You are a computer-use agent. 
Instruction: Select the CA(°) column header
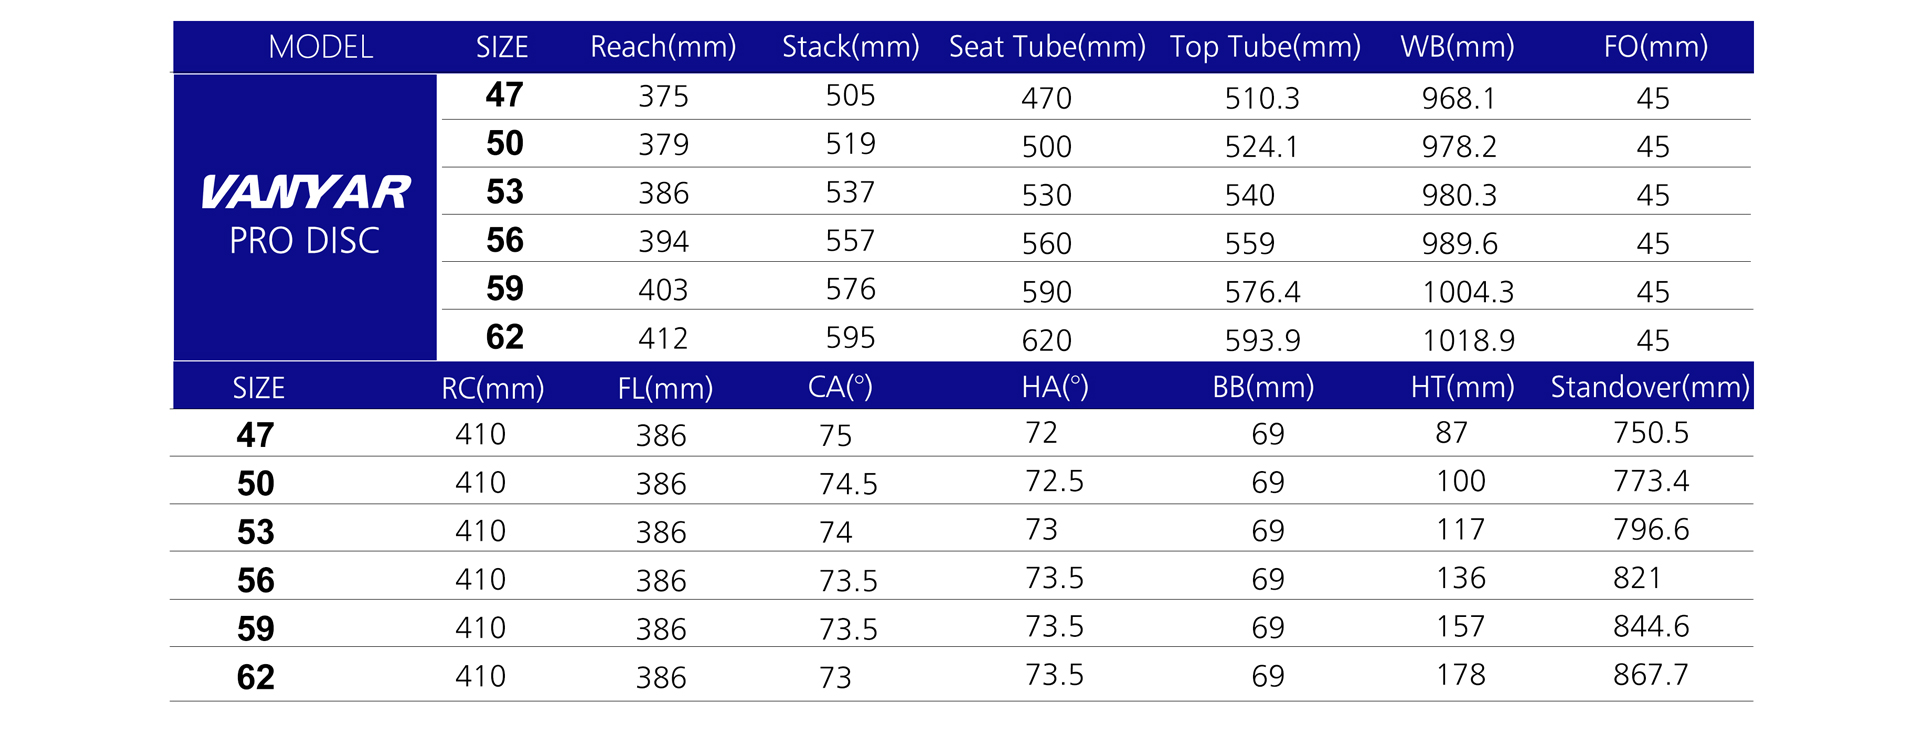click(840, 387)
